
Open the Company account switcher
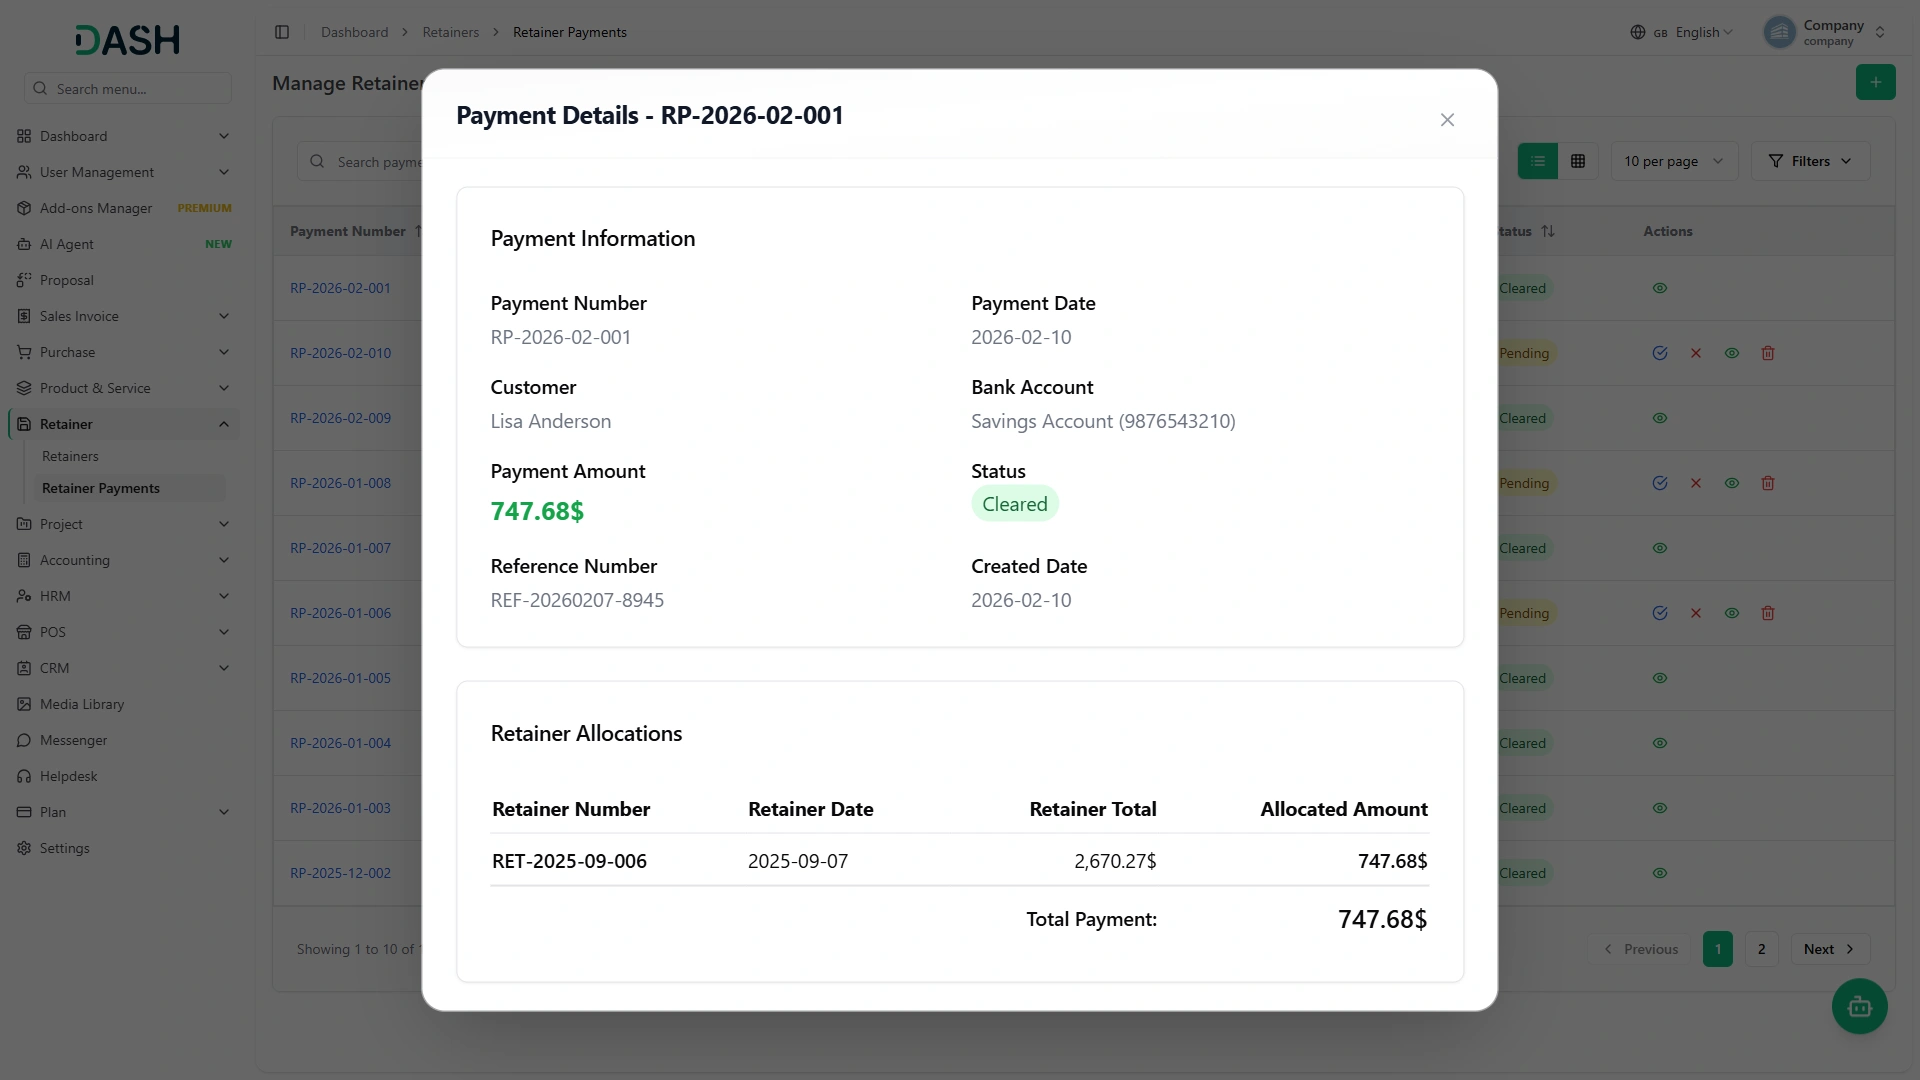1825,32
